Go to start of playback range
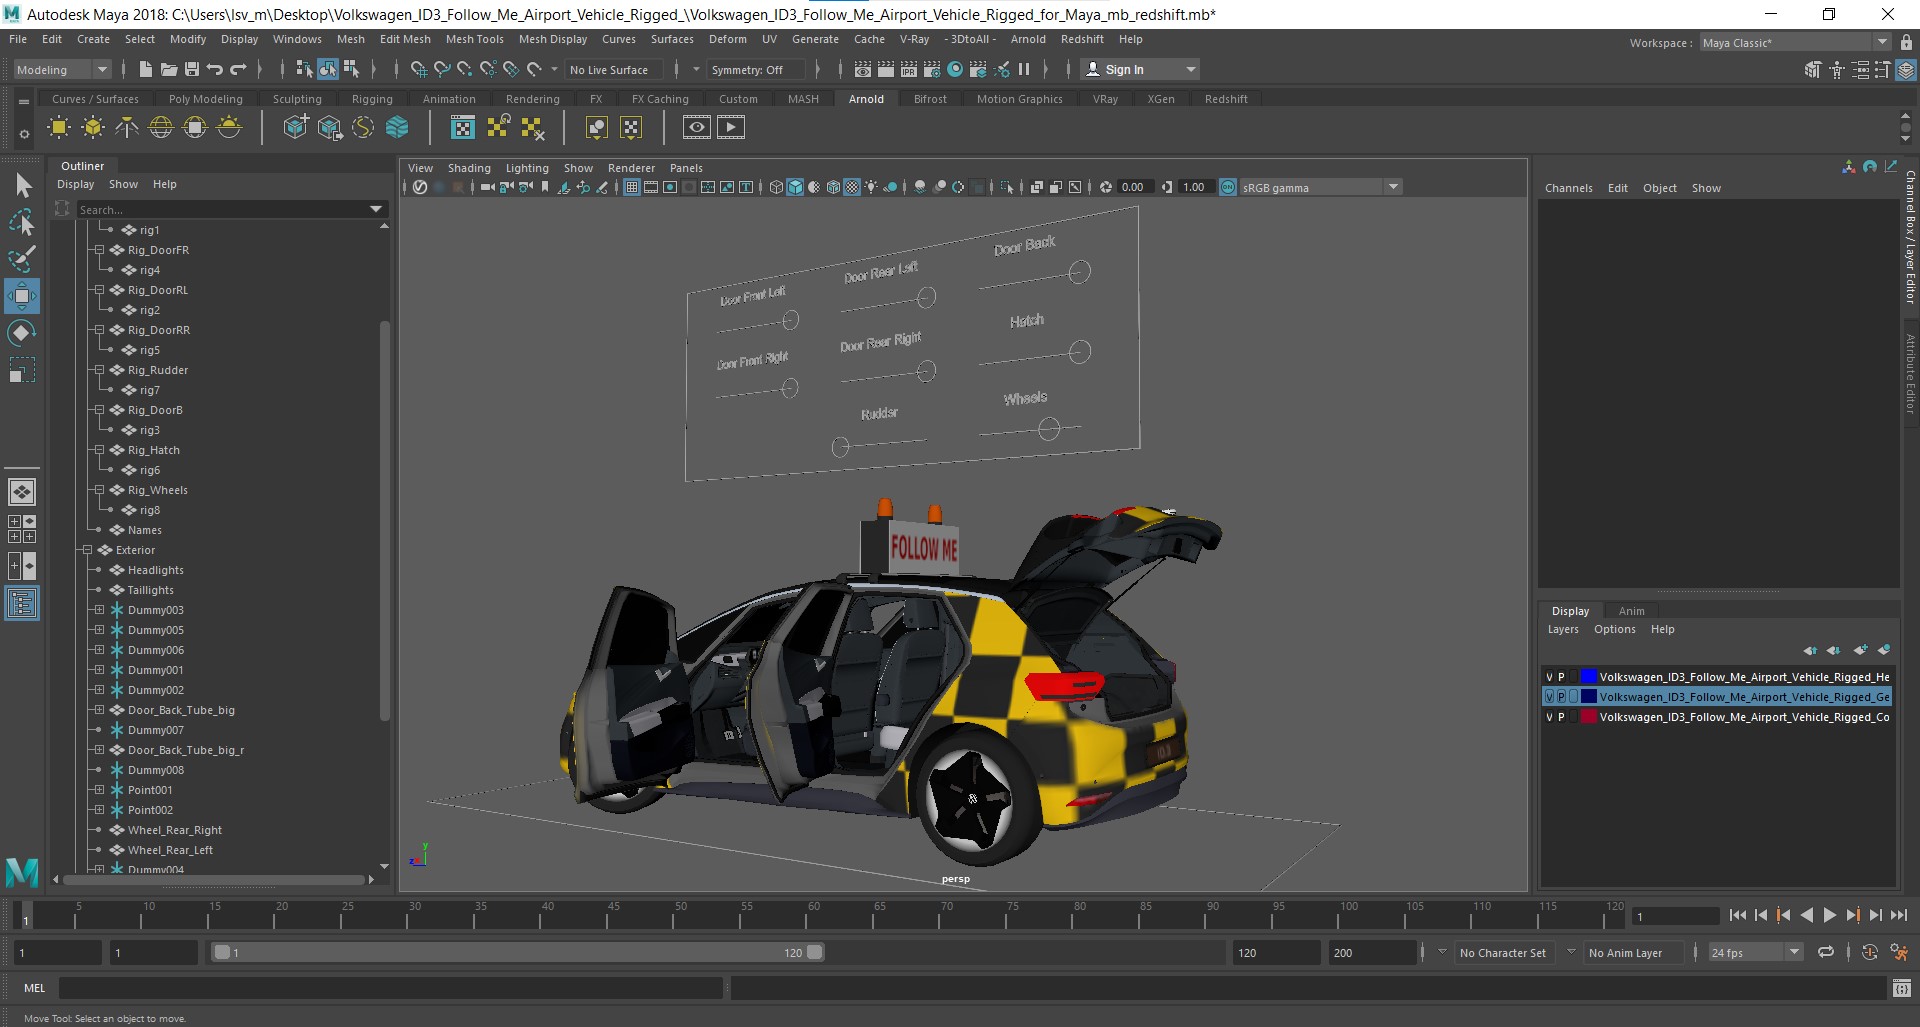Screen dimensions: 1920x1027 coord(1737,915)
